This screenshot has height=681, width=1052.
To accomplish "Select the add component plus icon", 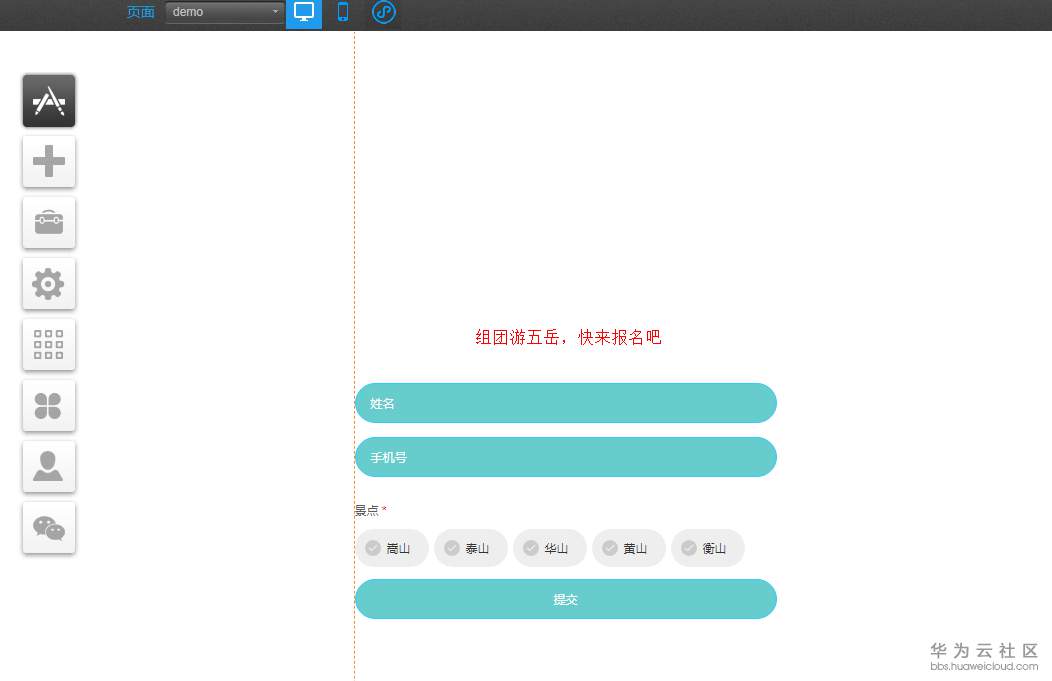I will pos(48,161).
